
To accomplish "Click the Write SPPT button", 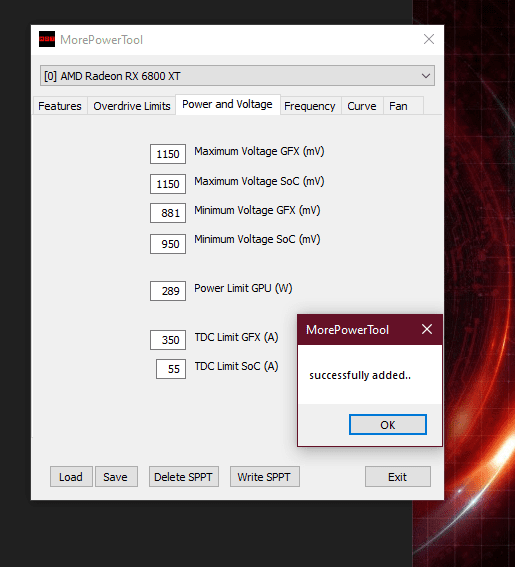I will [x=264, y=477].
